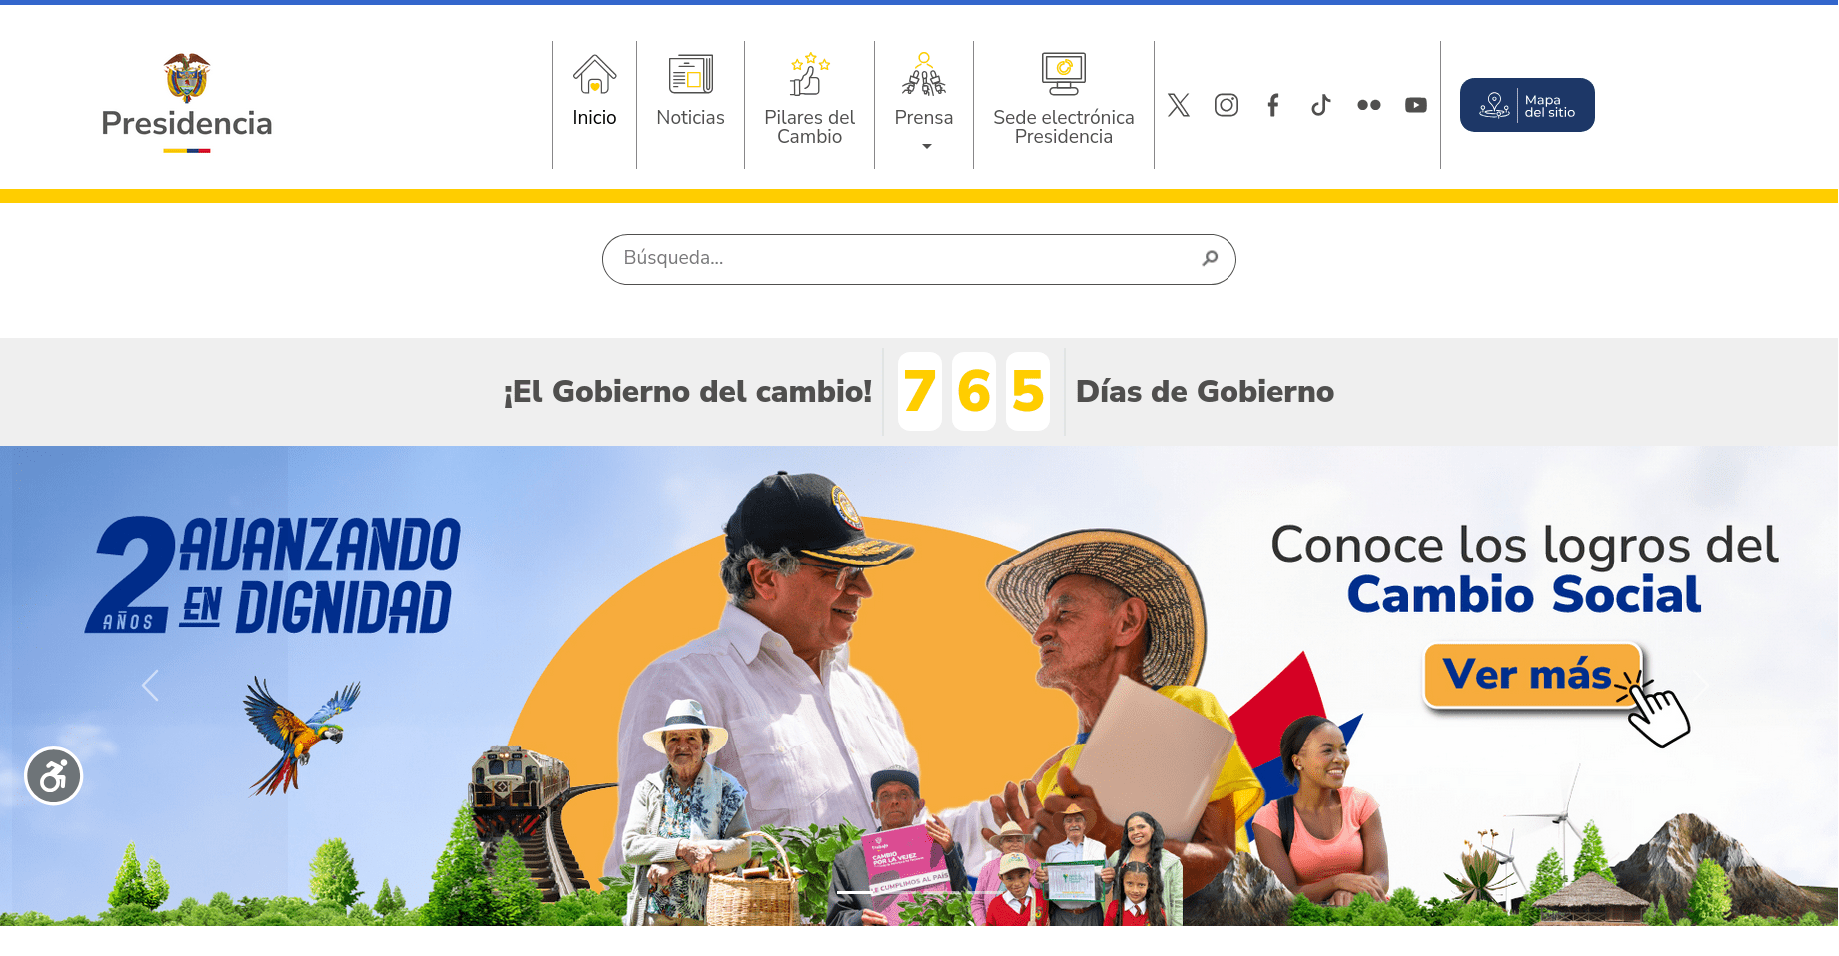This screenshot has width=1839, height=956.
Task: Open the Instagram profile icon
Action: [1226, 105]
